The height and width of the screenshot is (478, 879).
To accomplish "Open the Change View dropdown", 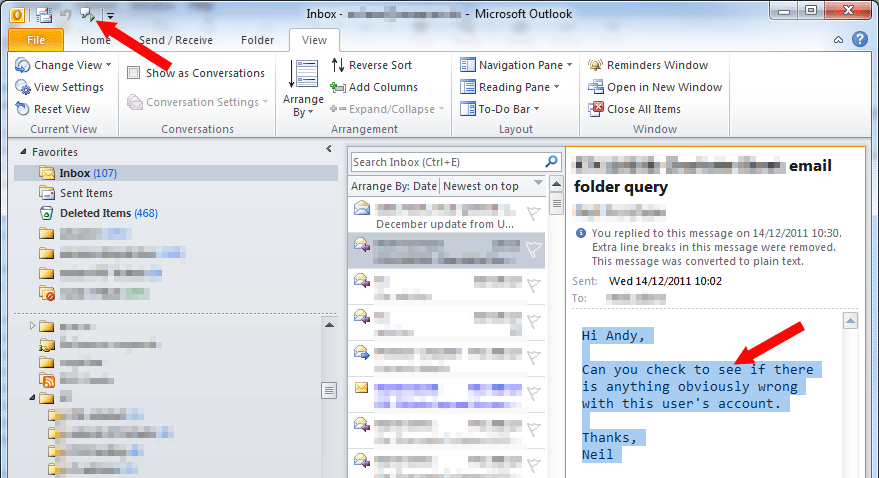I will click(63, 65).
